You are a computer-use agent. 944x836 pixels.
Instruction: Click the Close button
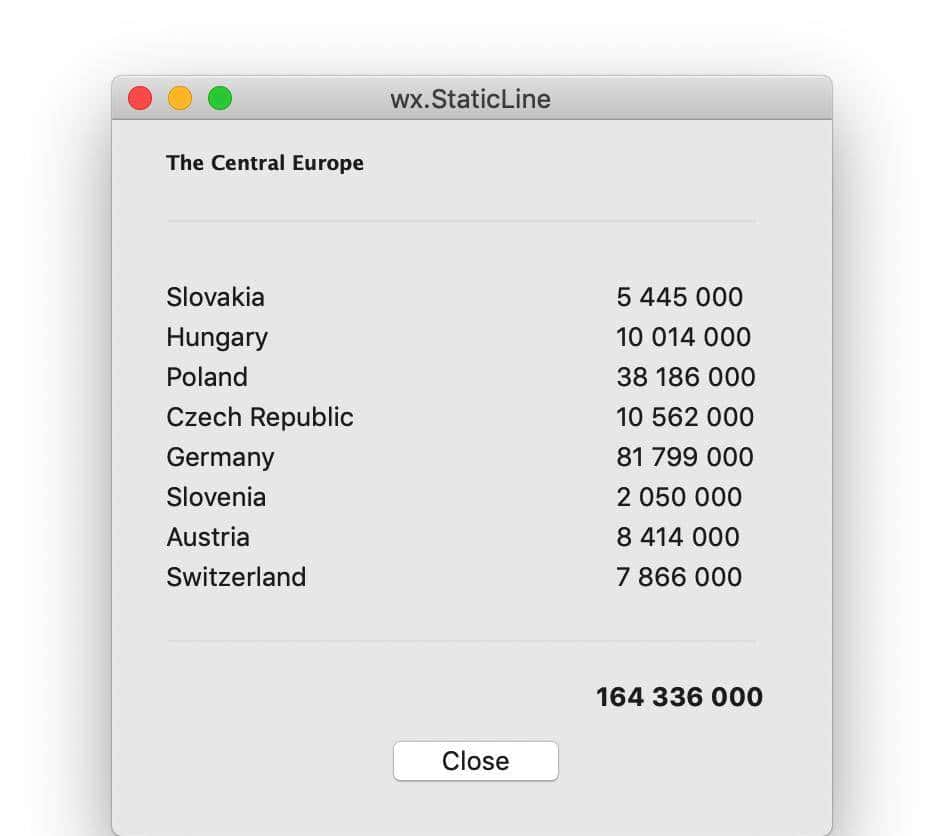point(475,761)
